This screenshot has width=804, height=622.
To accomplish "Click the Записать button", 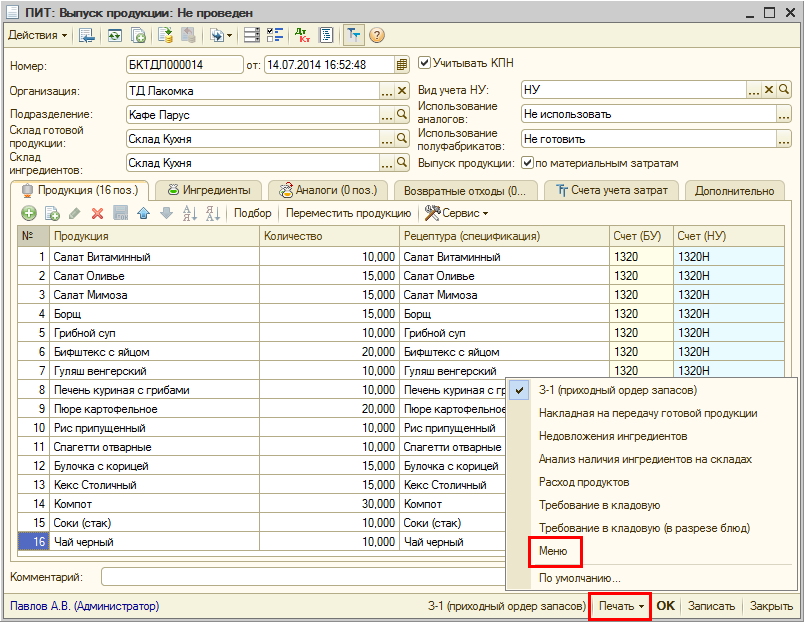I will (712, 606).
